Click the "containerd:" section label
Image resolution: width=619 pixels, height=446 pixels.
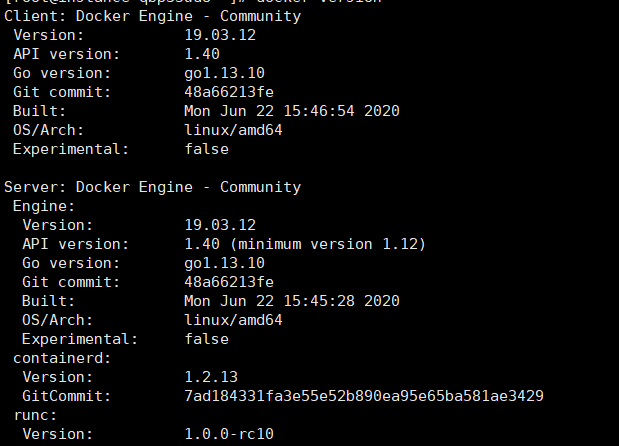coord(58,358)
